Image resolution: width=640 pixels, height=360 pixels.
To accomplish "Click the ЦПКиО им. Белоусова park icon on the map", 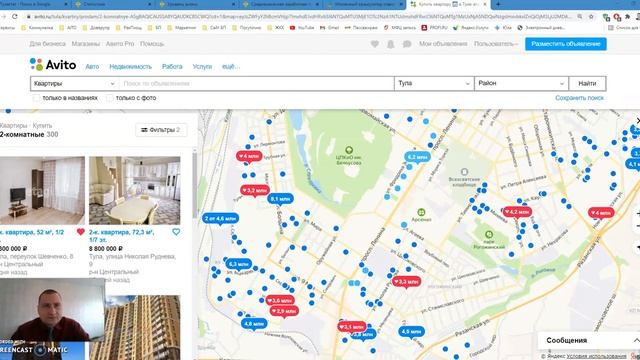I will click(x=349, y=150).
